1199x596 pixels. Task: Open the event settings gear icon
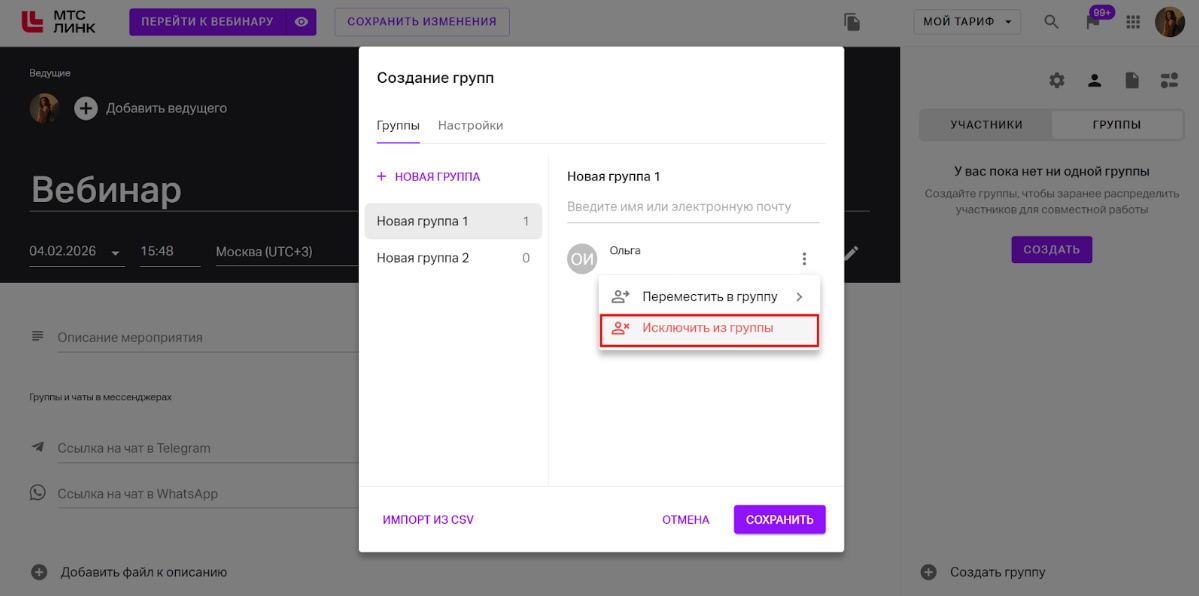tap(1057, 80)
